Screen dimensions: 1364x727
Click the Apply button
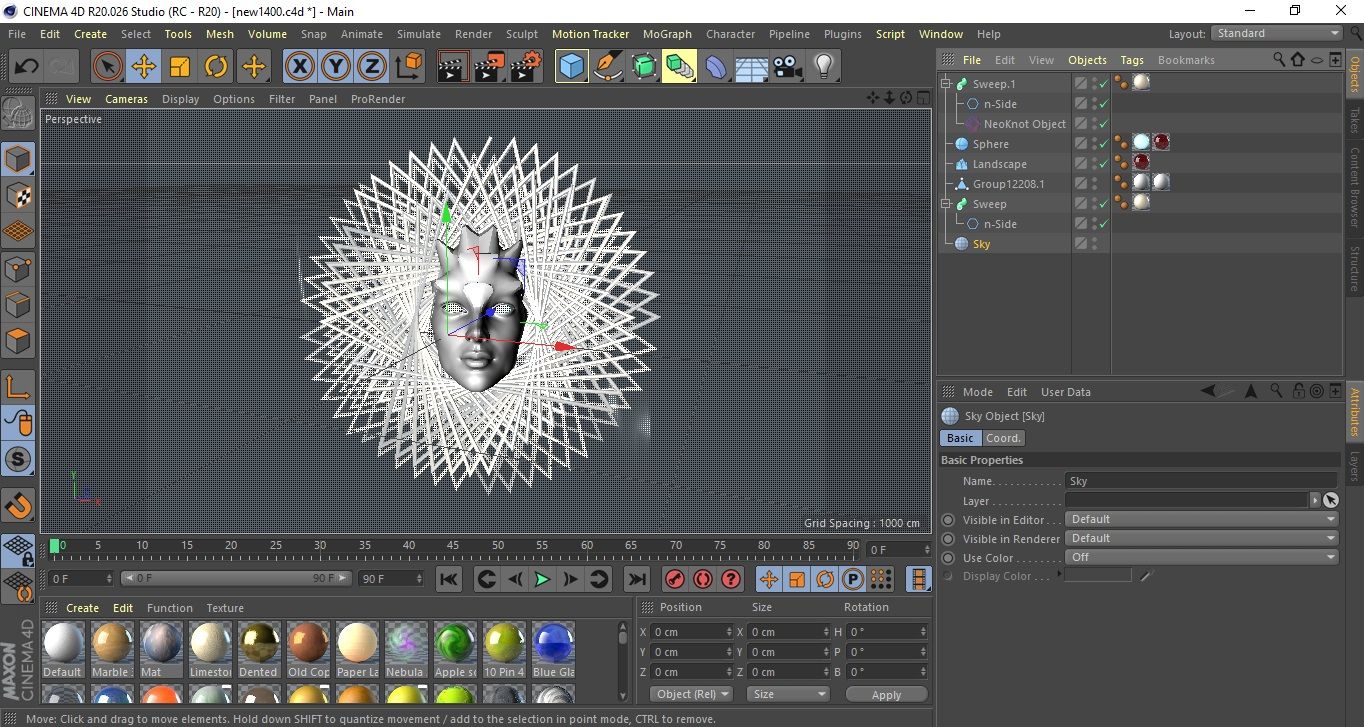pos(886,694)
